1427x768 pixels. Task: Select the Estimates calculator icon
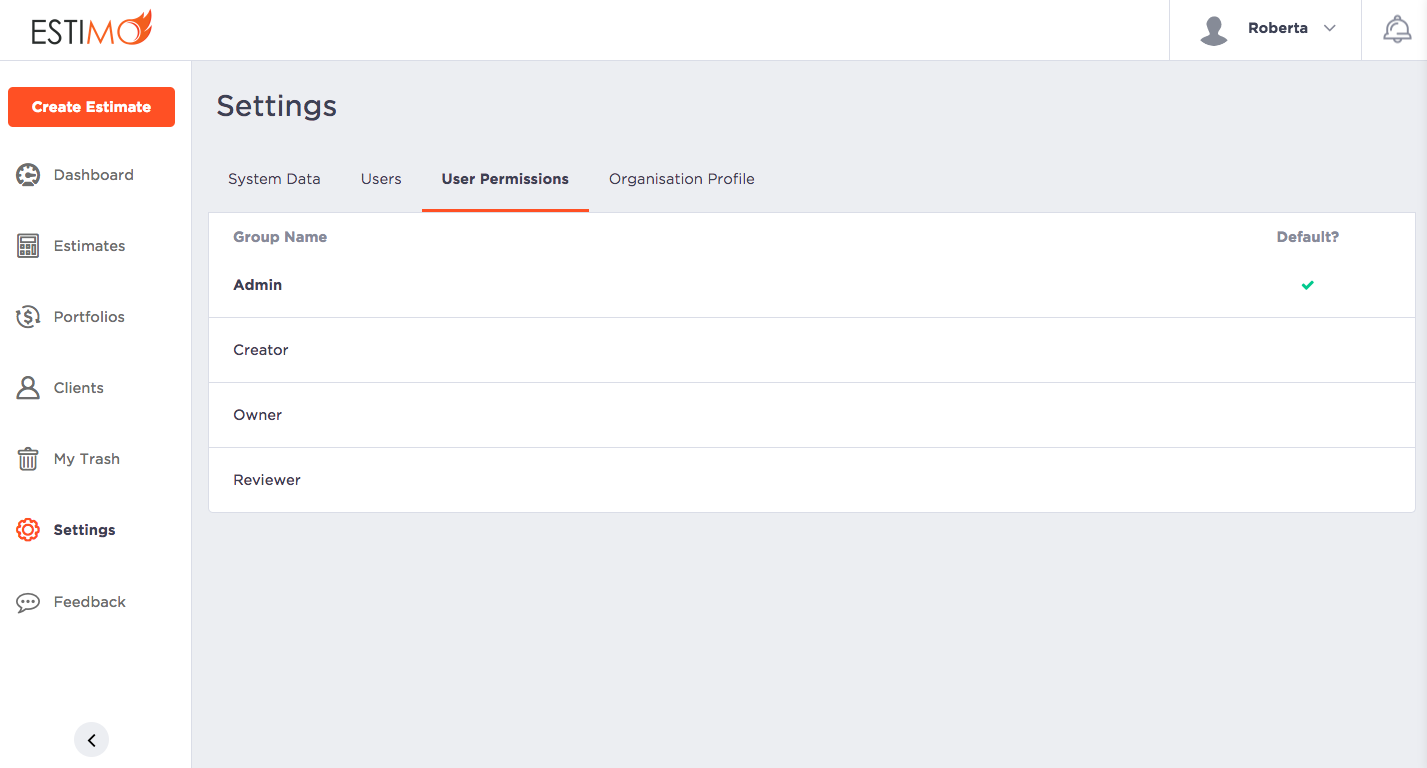(27, 245)
